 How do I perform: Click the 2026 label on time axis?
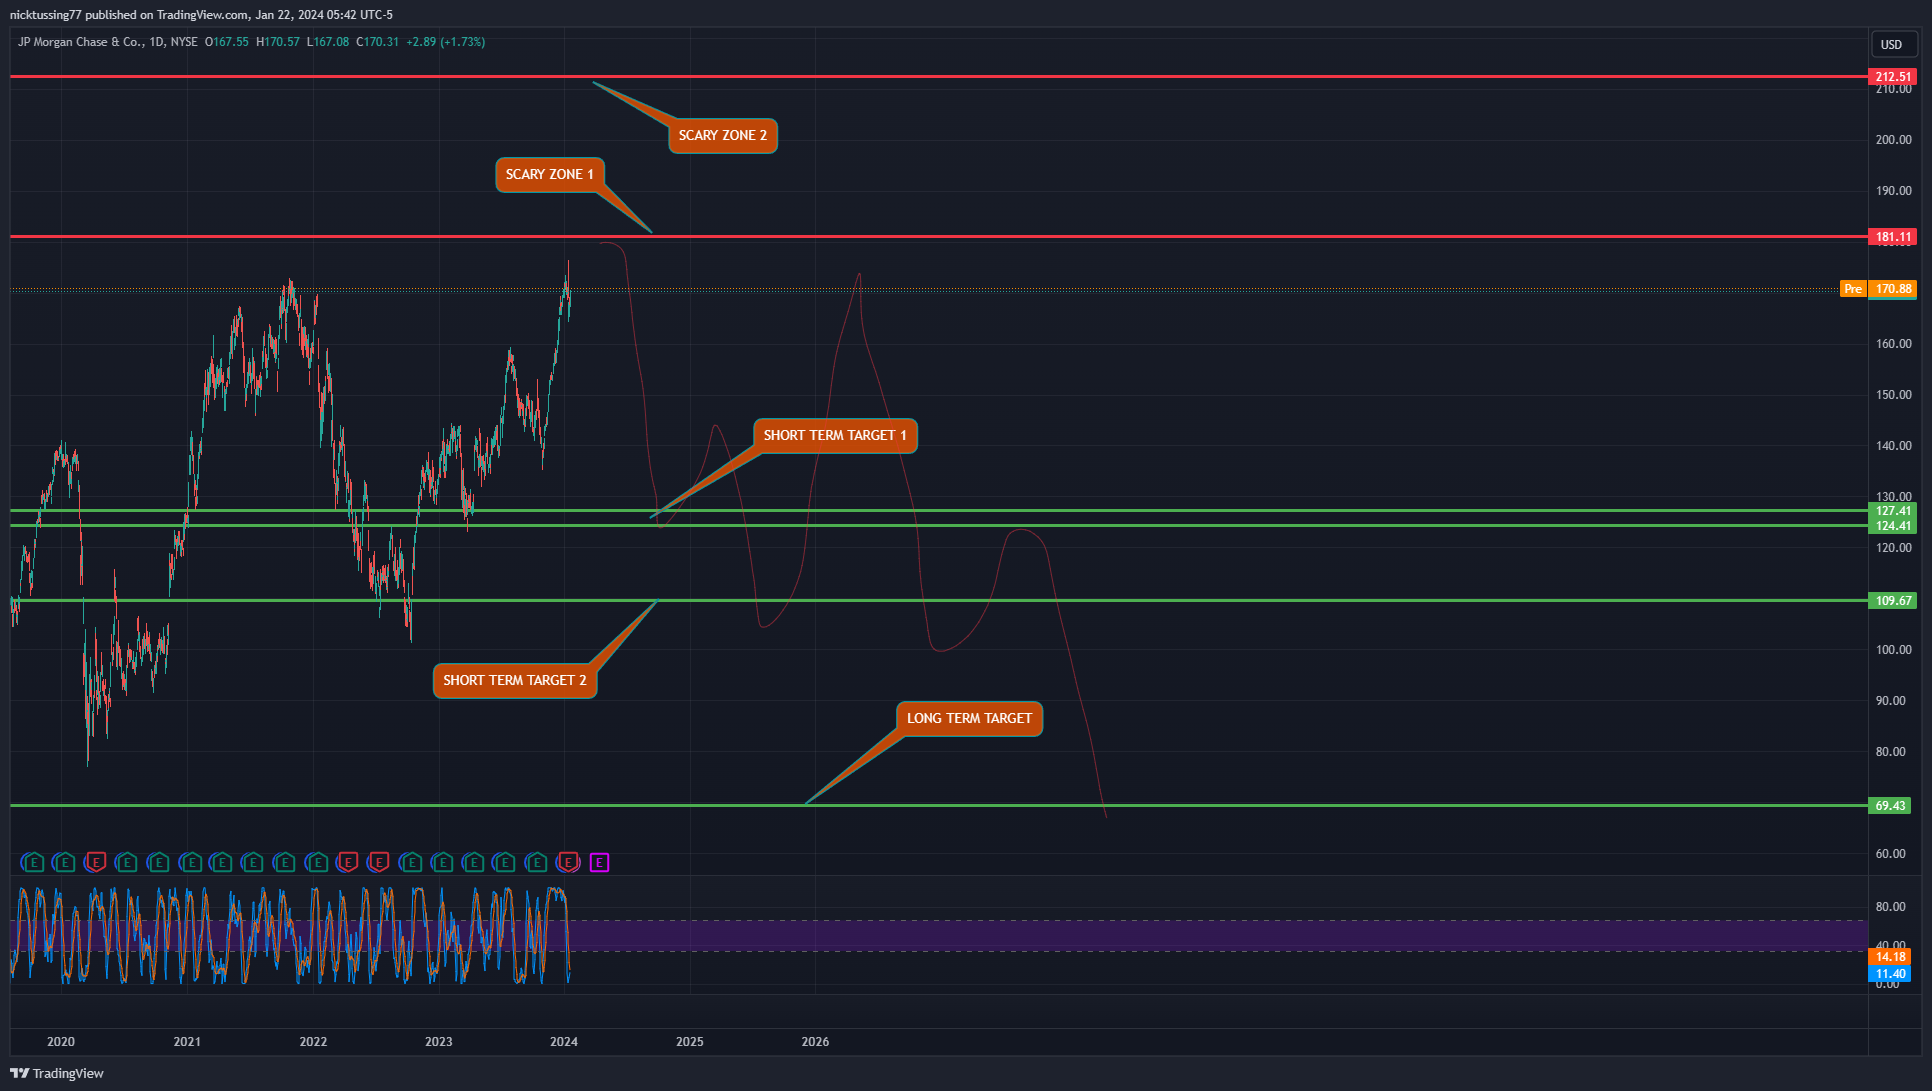[x=815, y=1042]
